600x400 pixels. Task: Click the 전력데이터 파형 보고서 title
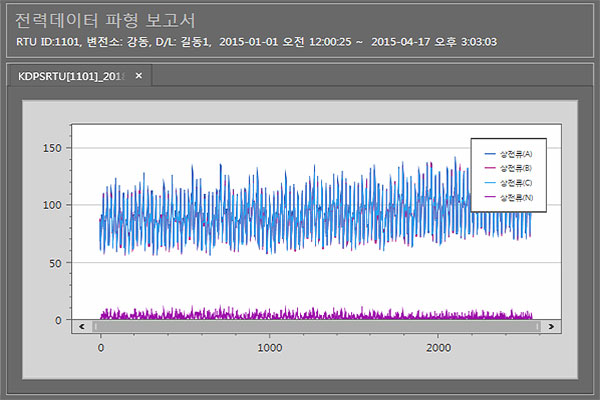point(106,20)
